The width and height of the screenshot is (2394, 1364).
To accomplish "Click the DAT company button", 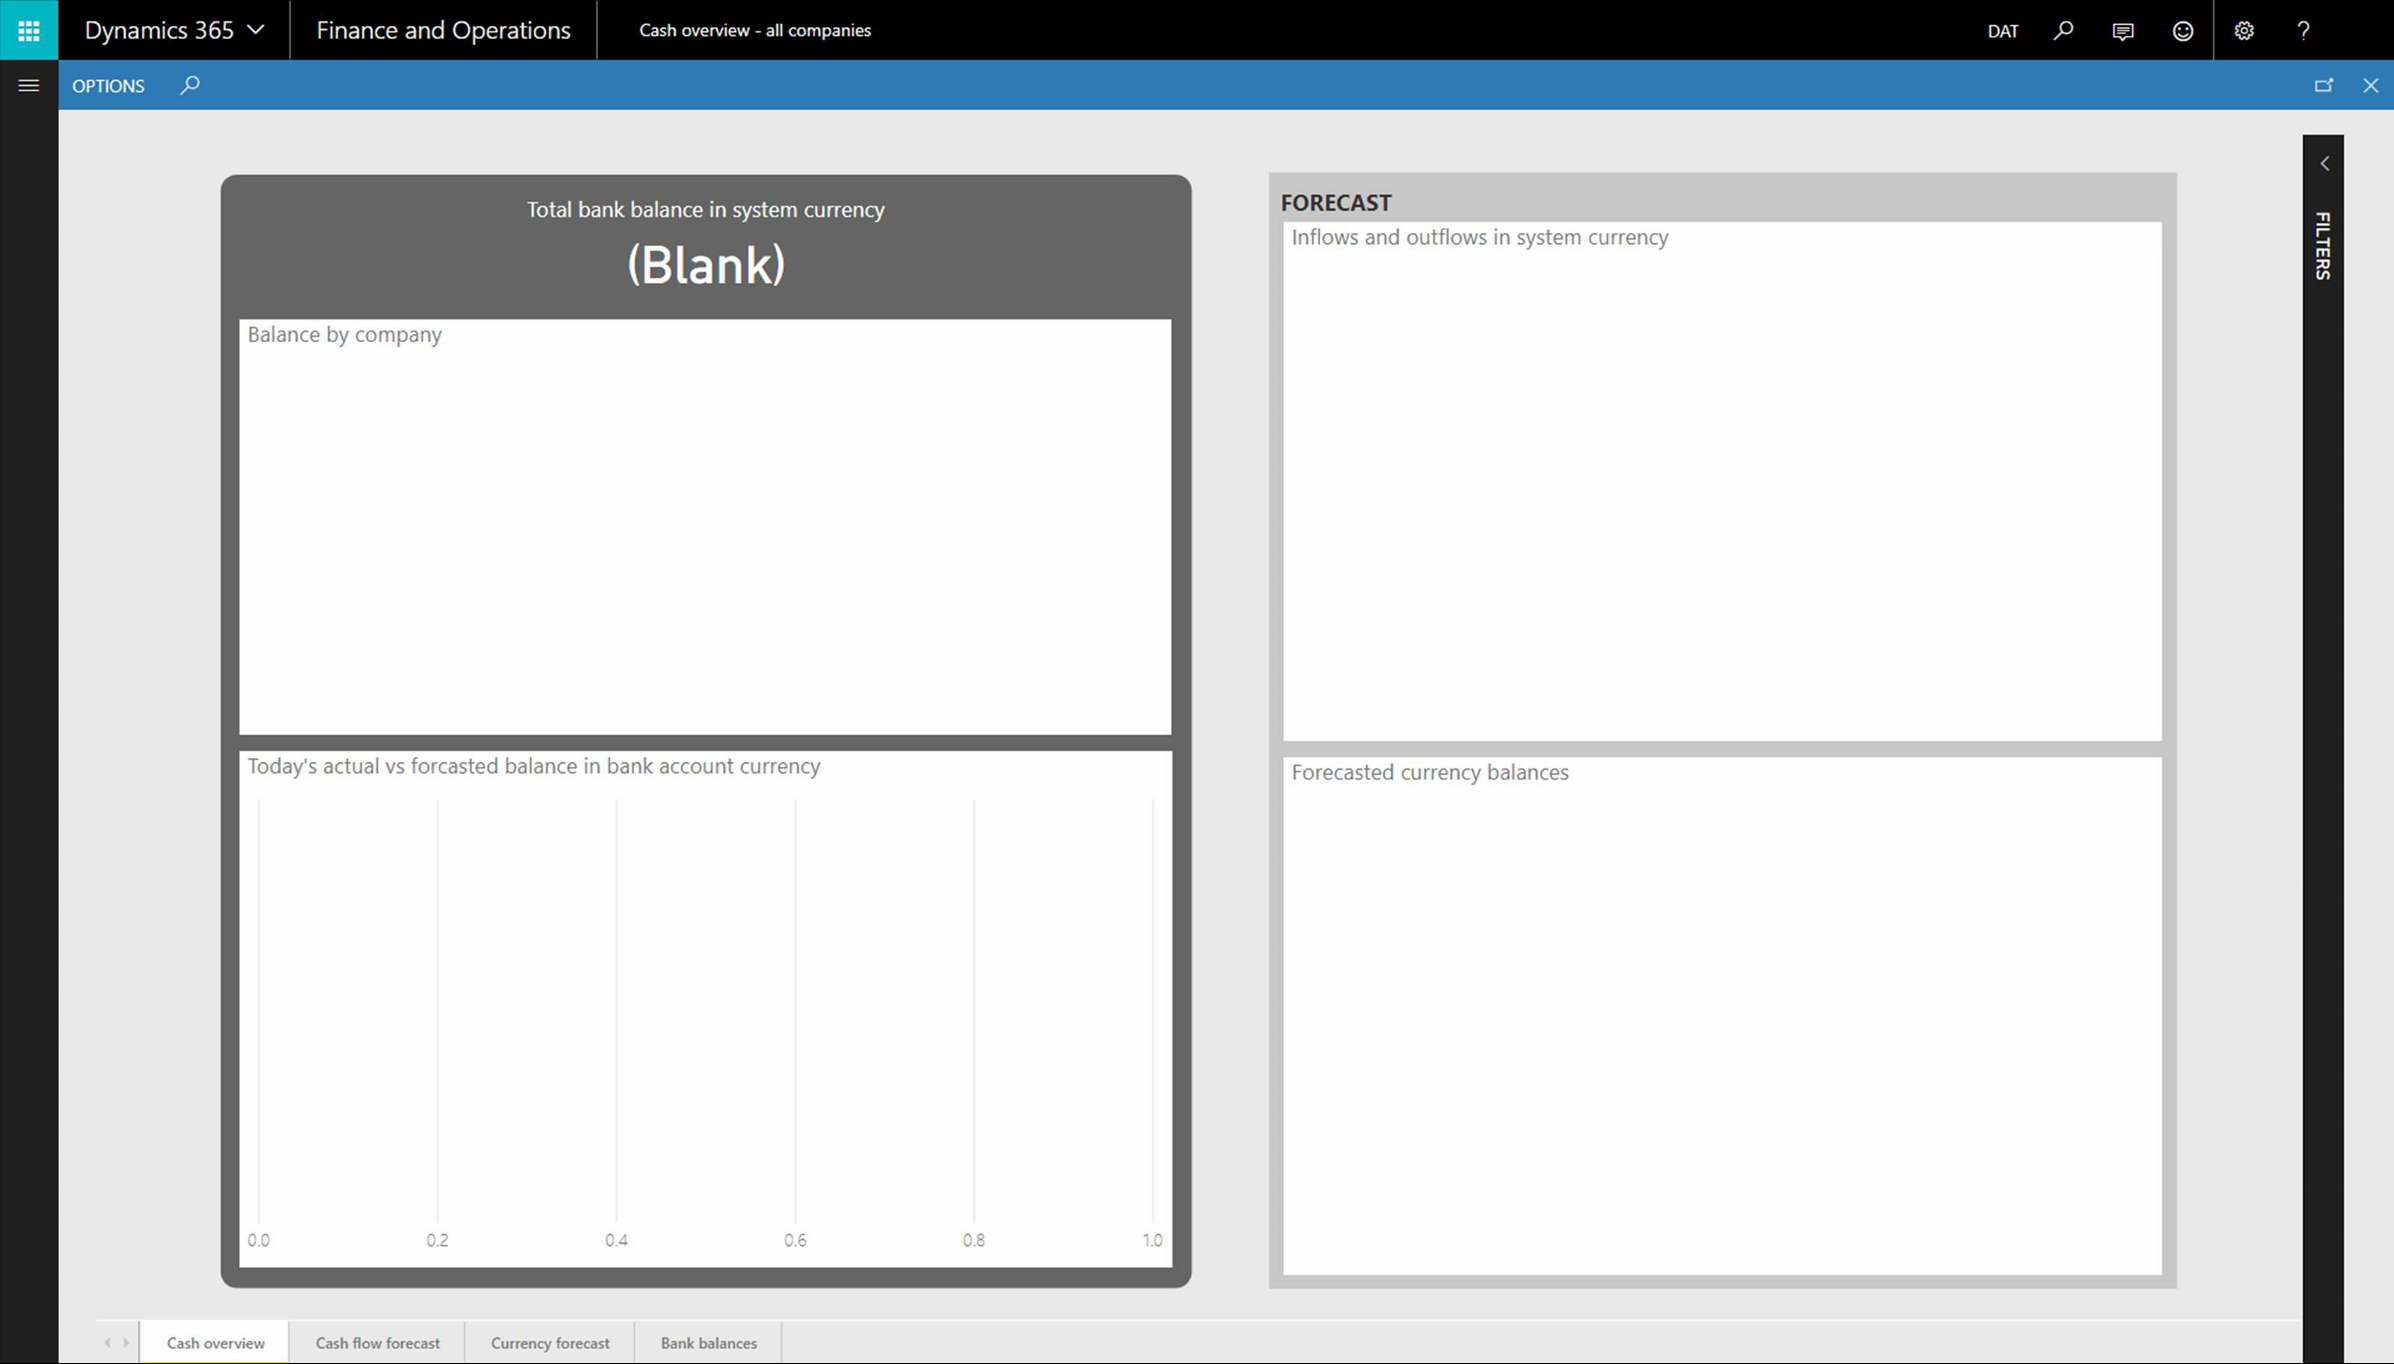I will (x=2003, y=30).
